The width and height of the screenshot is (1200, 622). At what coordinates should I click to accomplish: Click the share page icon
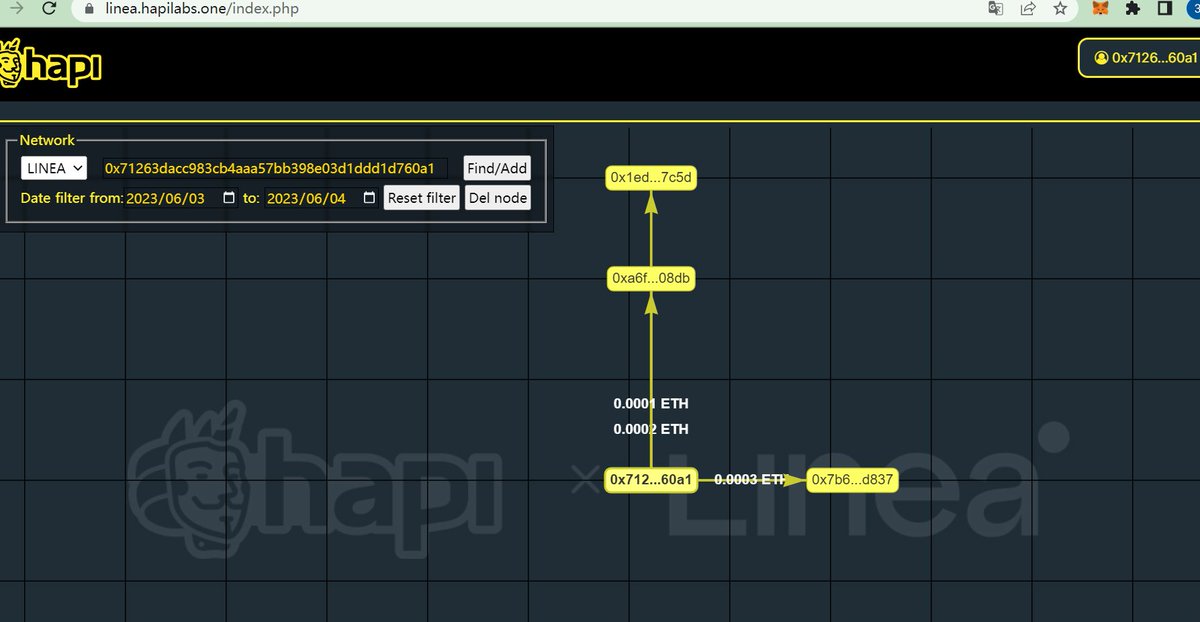(x=1028, y=9)
